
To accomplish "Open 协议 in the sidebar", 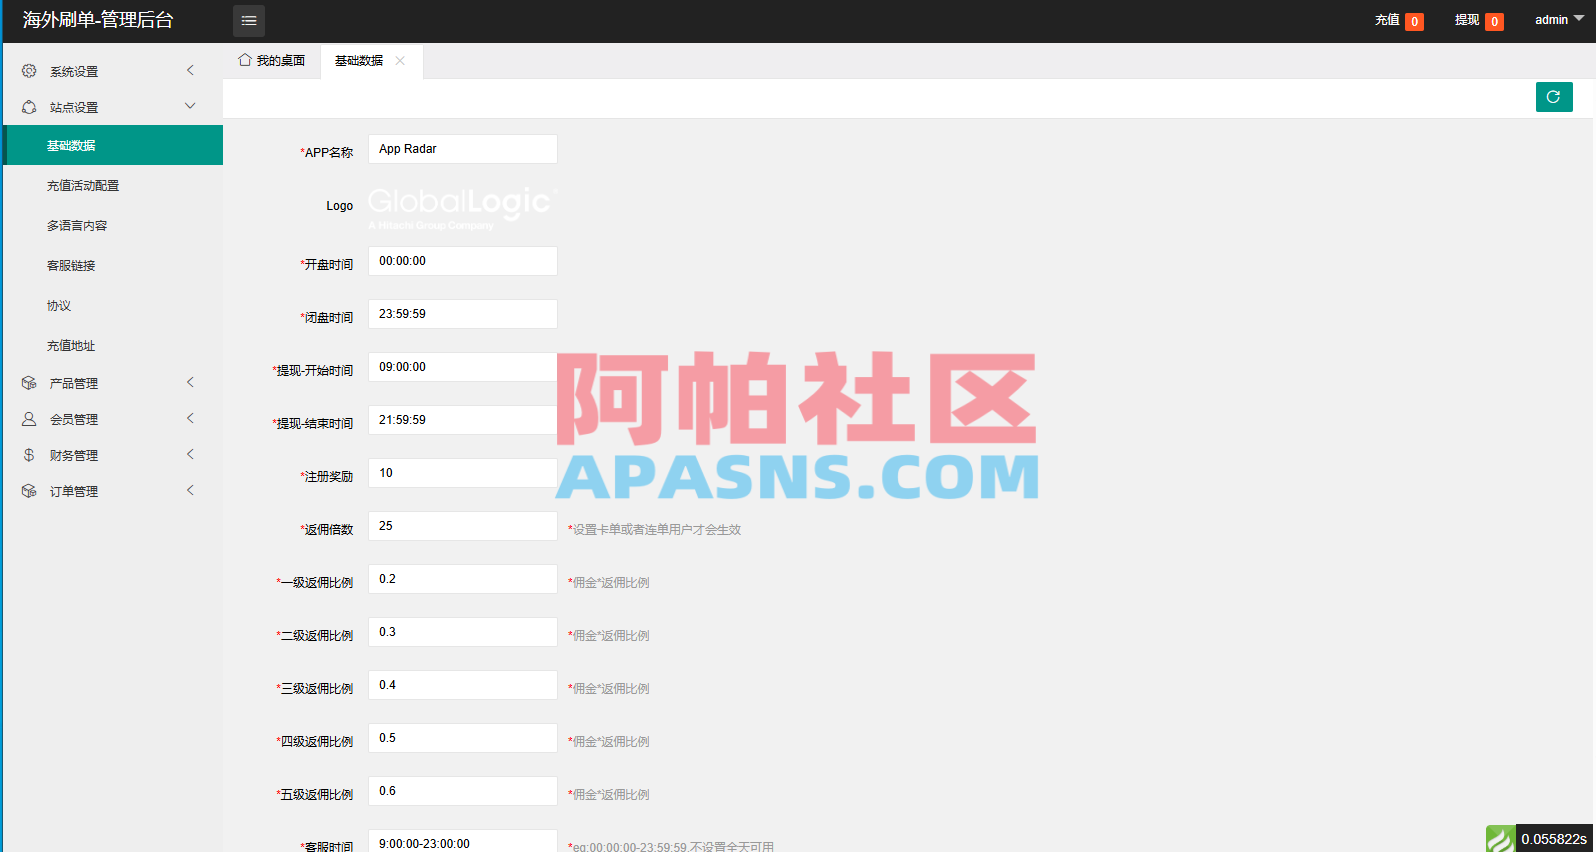I will point(113,305).
